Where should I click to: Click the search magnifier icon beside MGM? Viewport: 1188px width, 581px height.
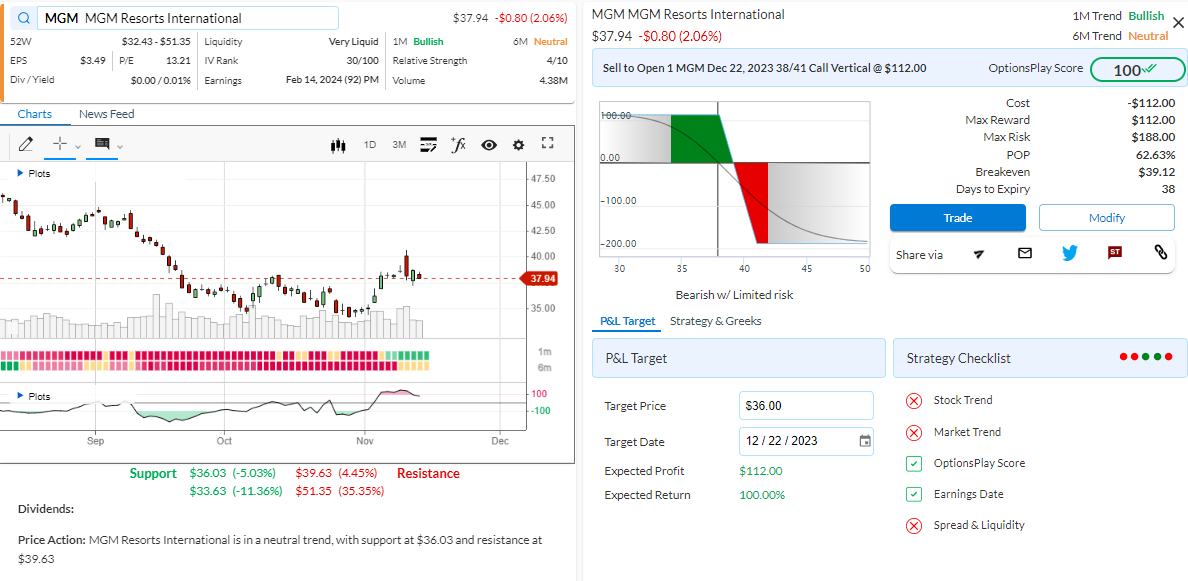(x=24, y=18)
